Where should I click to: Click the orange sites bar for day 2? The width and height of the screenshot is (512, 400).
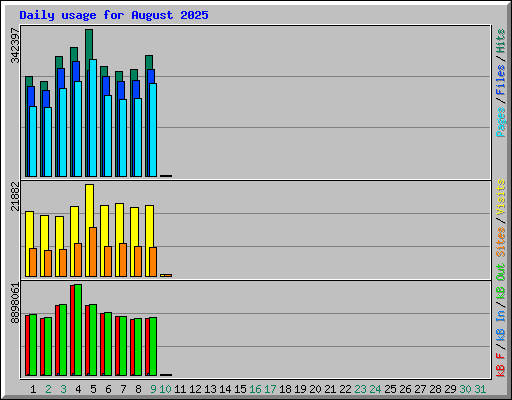click(x=48, y=263)
